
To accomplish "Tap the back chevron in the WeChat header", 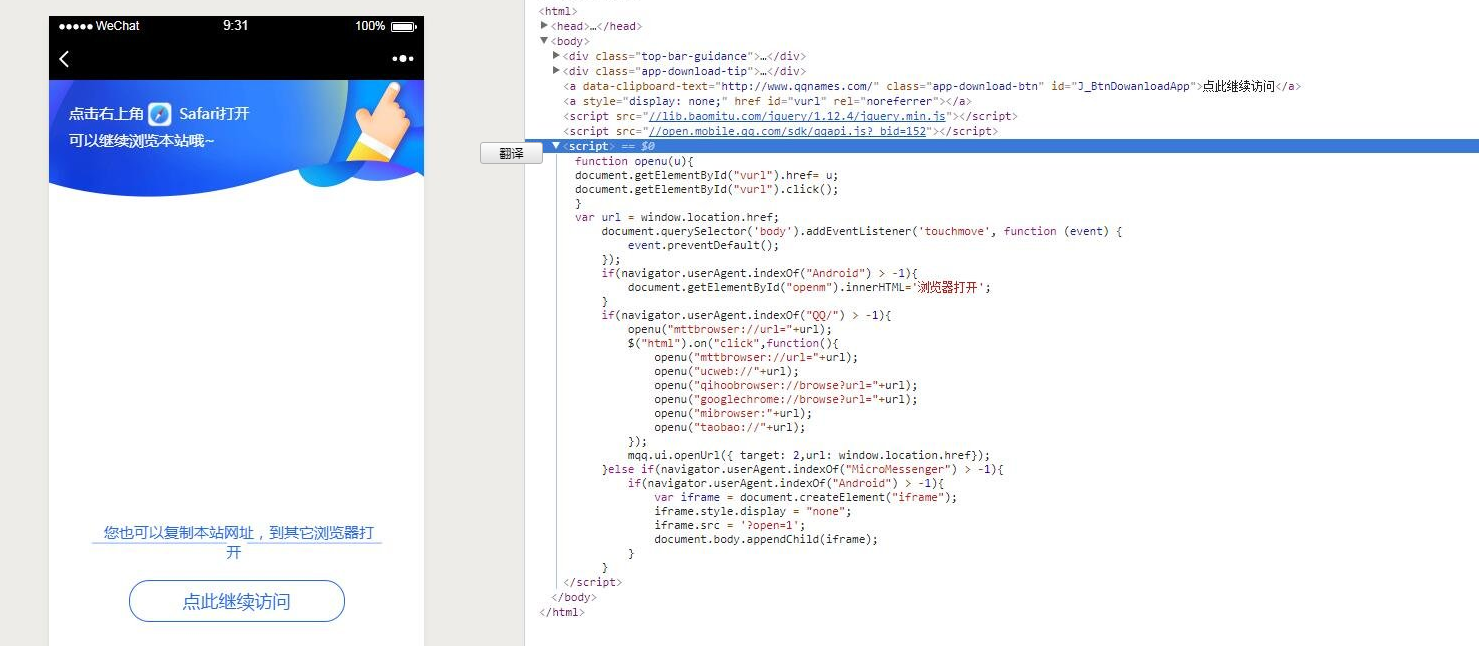I will tap(64, 59).
